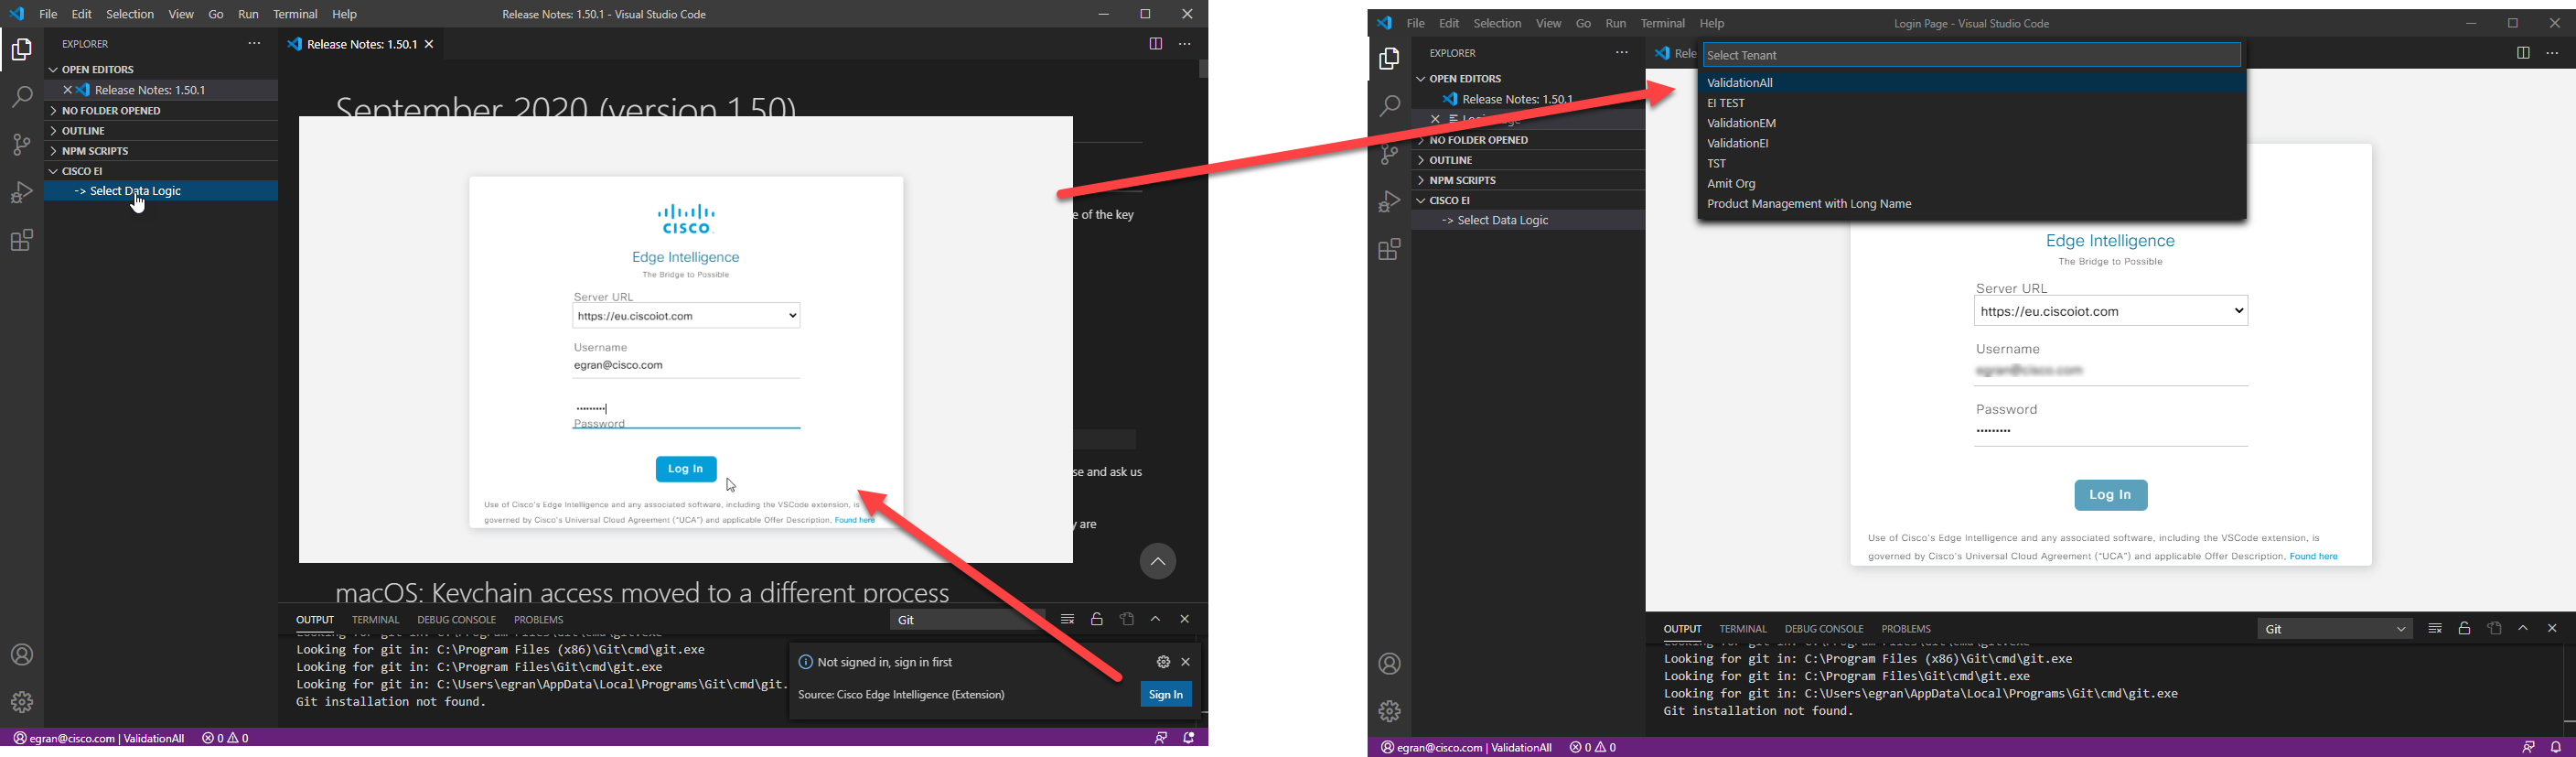Viewport: 2576px width, 757px height.
Task: Open Search icon in right window activity bar
Action: point(1389,106)
